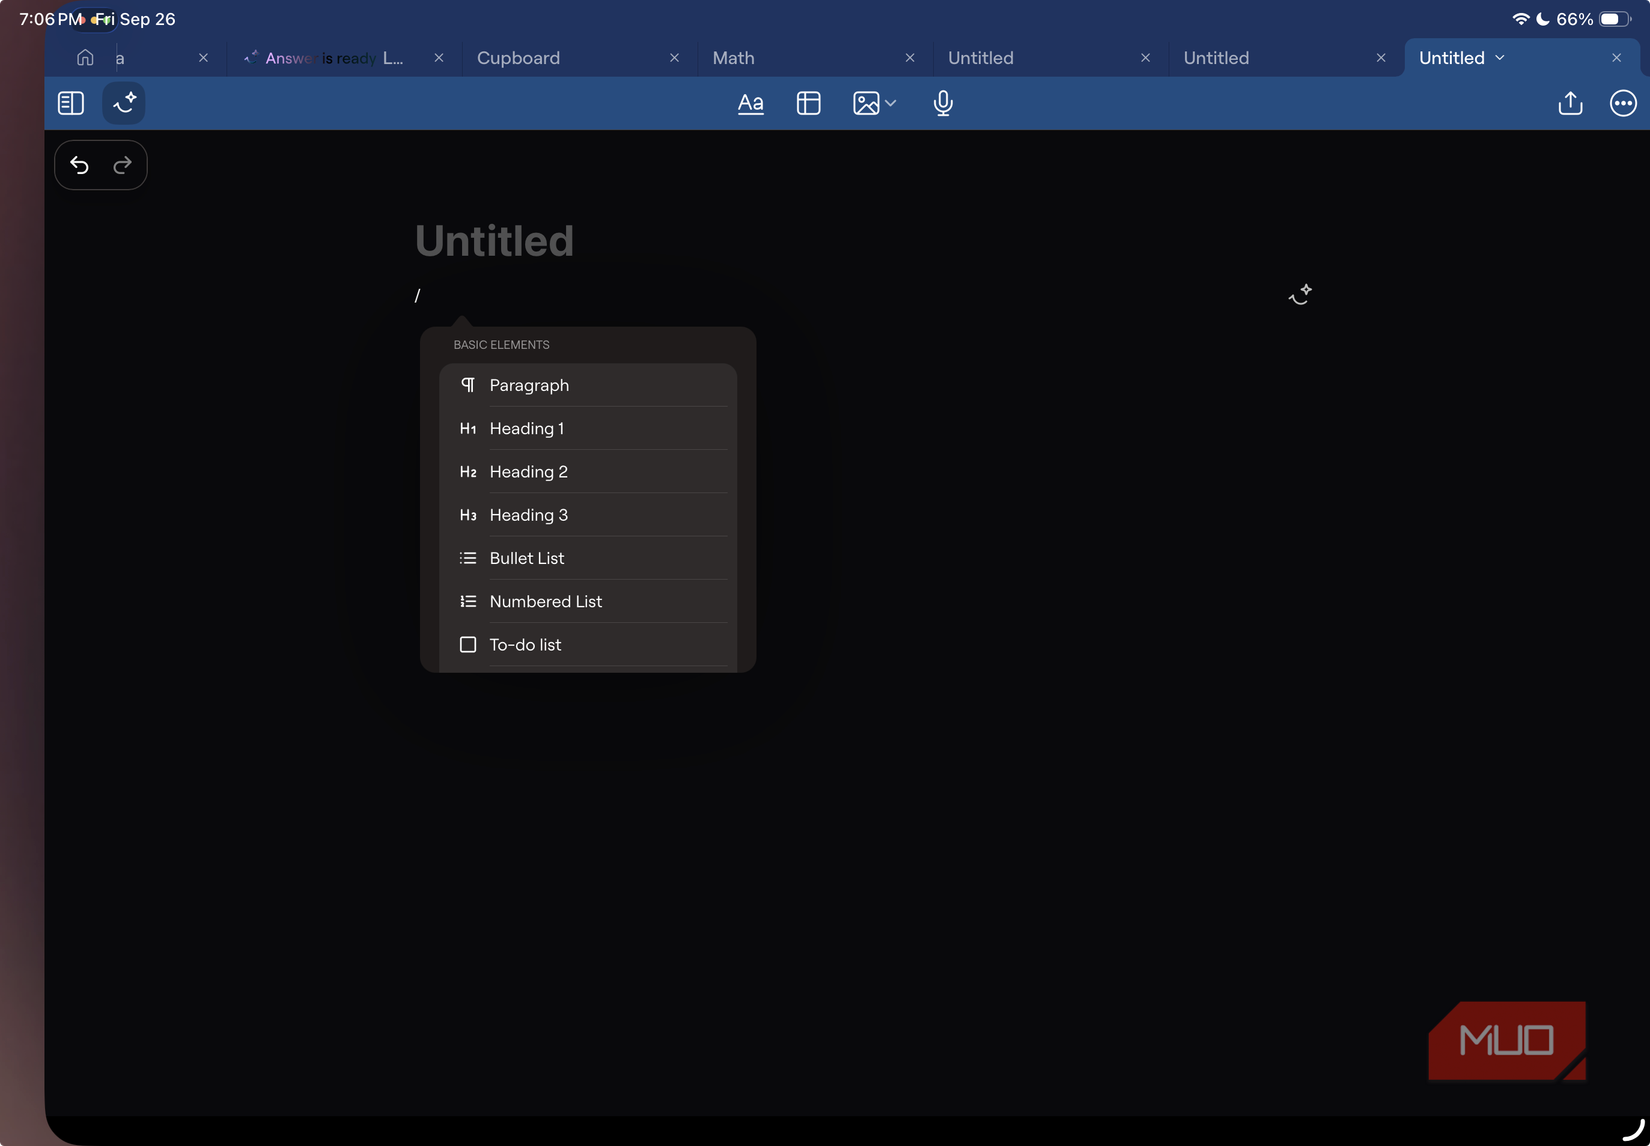Screen dimensions: 1650x1146
Task: Switch to the Cupboard tab
Action: 518,58
